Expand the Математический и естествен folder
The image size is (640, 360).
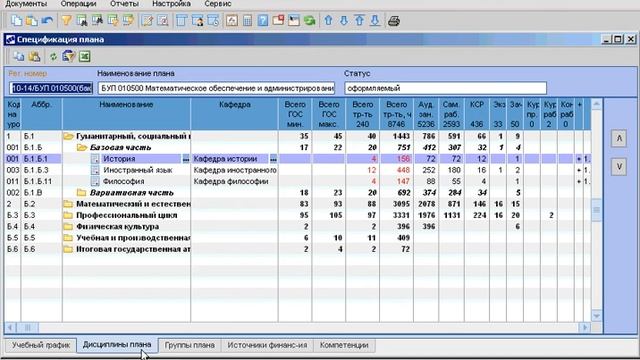(x=68, y=204)
